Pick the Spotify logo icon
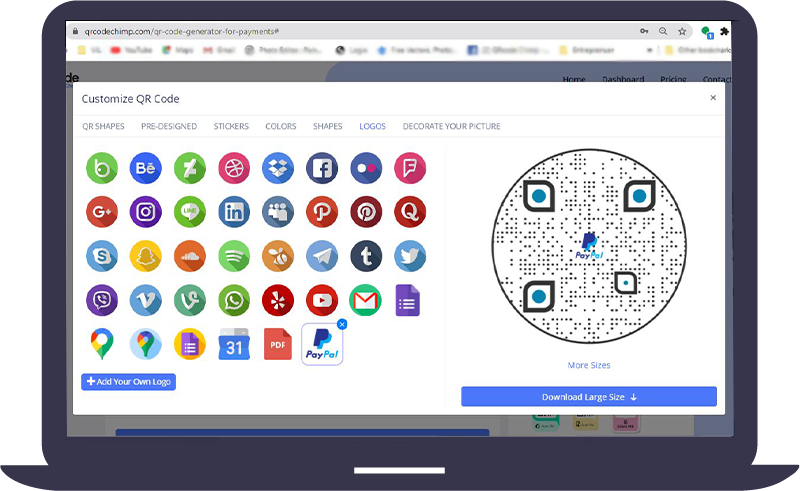The image size is (800, 491). [x=233, y=256]
